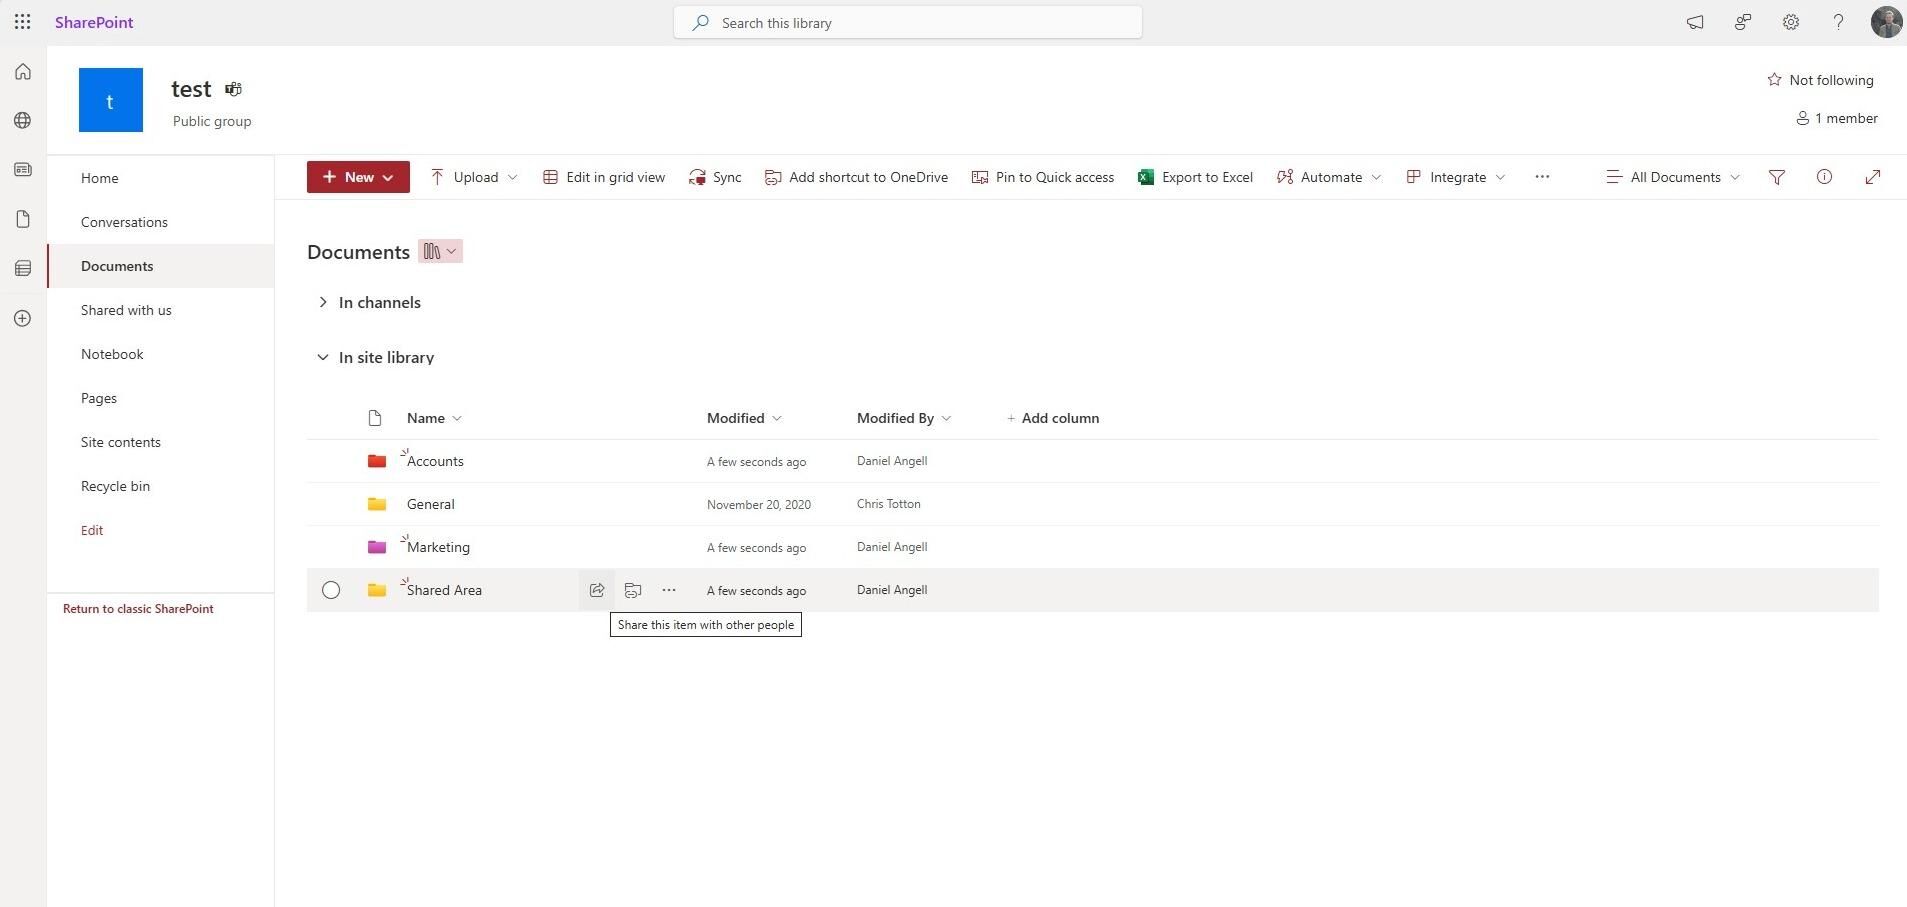The height and width of the screenshot is (907, 1907).
Task: Share the Shared Area folder icon
Action: [597, 590]
